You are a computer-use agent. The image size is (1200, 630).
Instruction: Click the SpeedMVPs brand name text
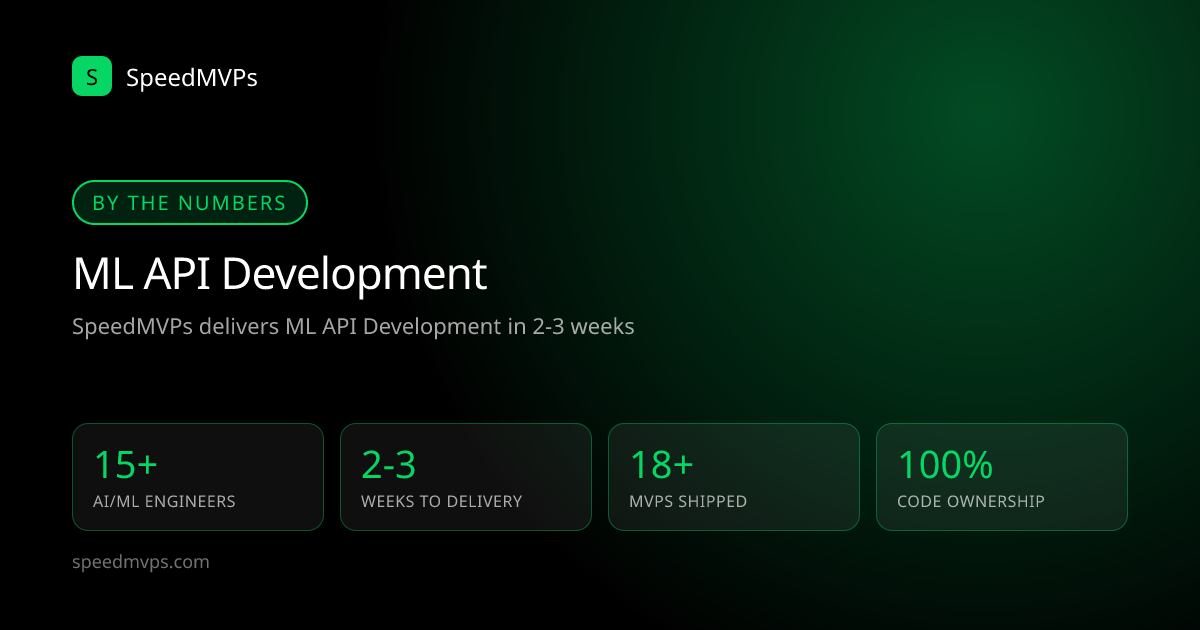point(192,77)
